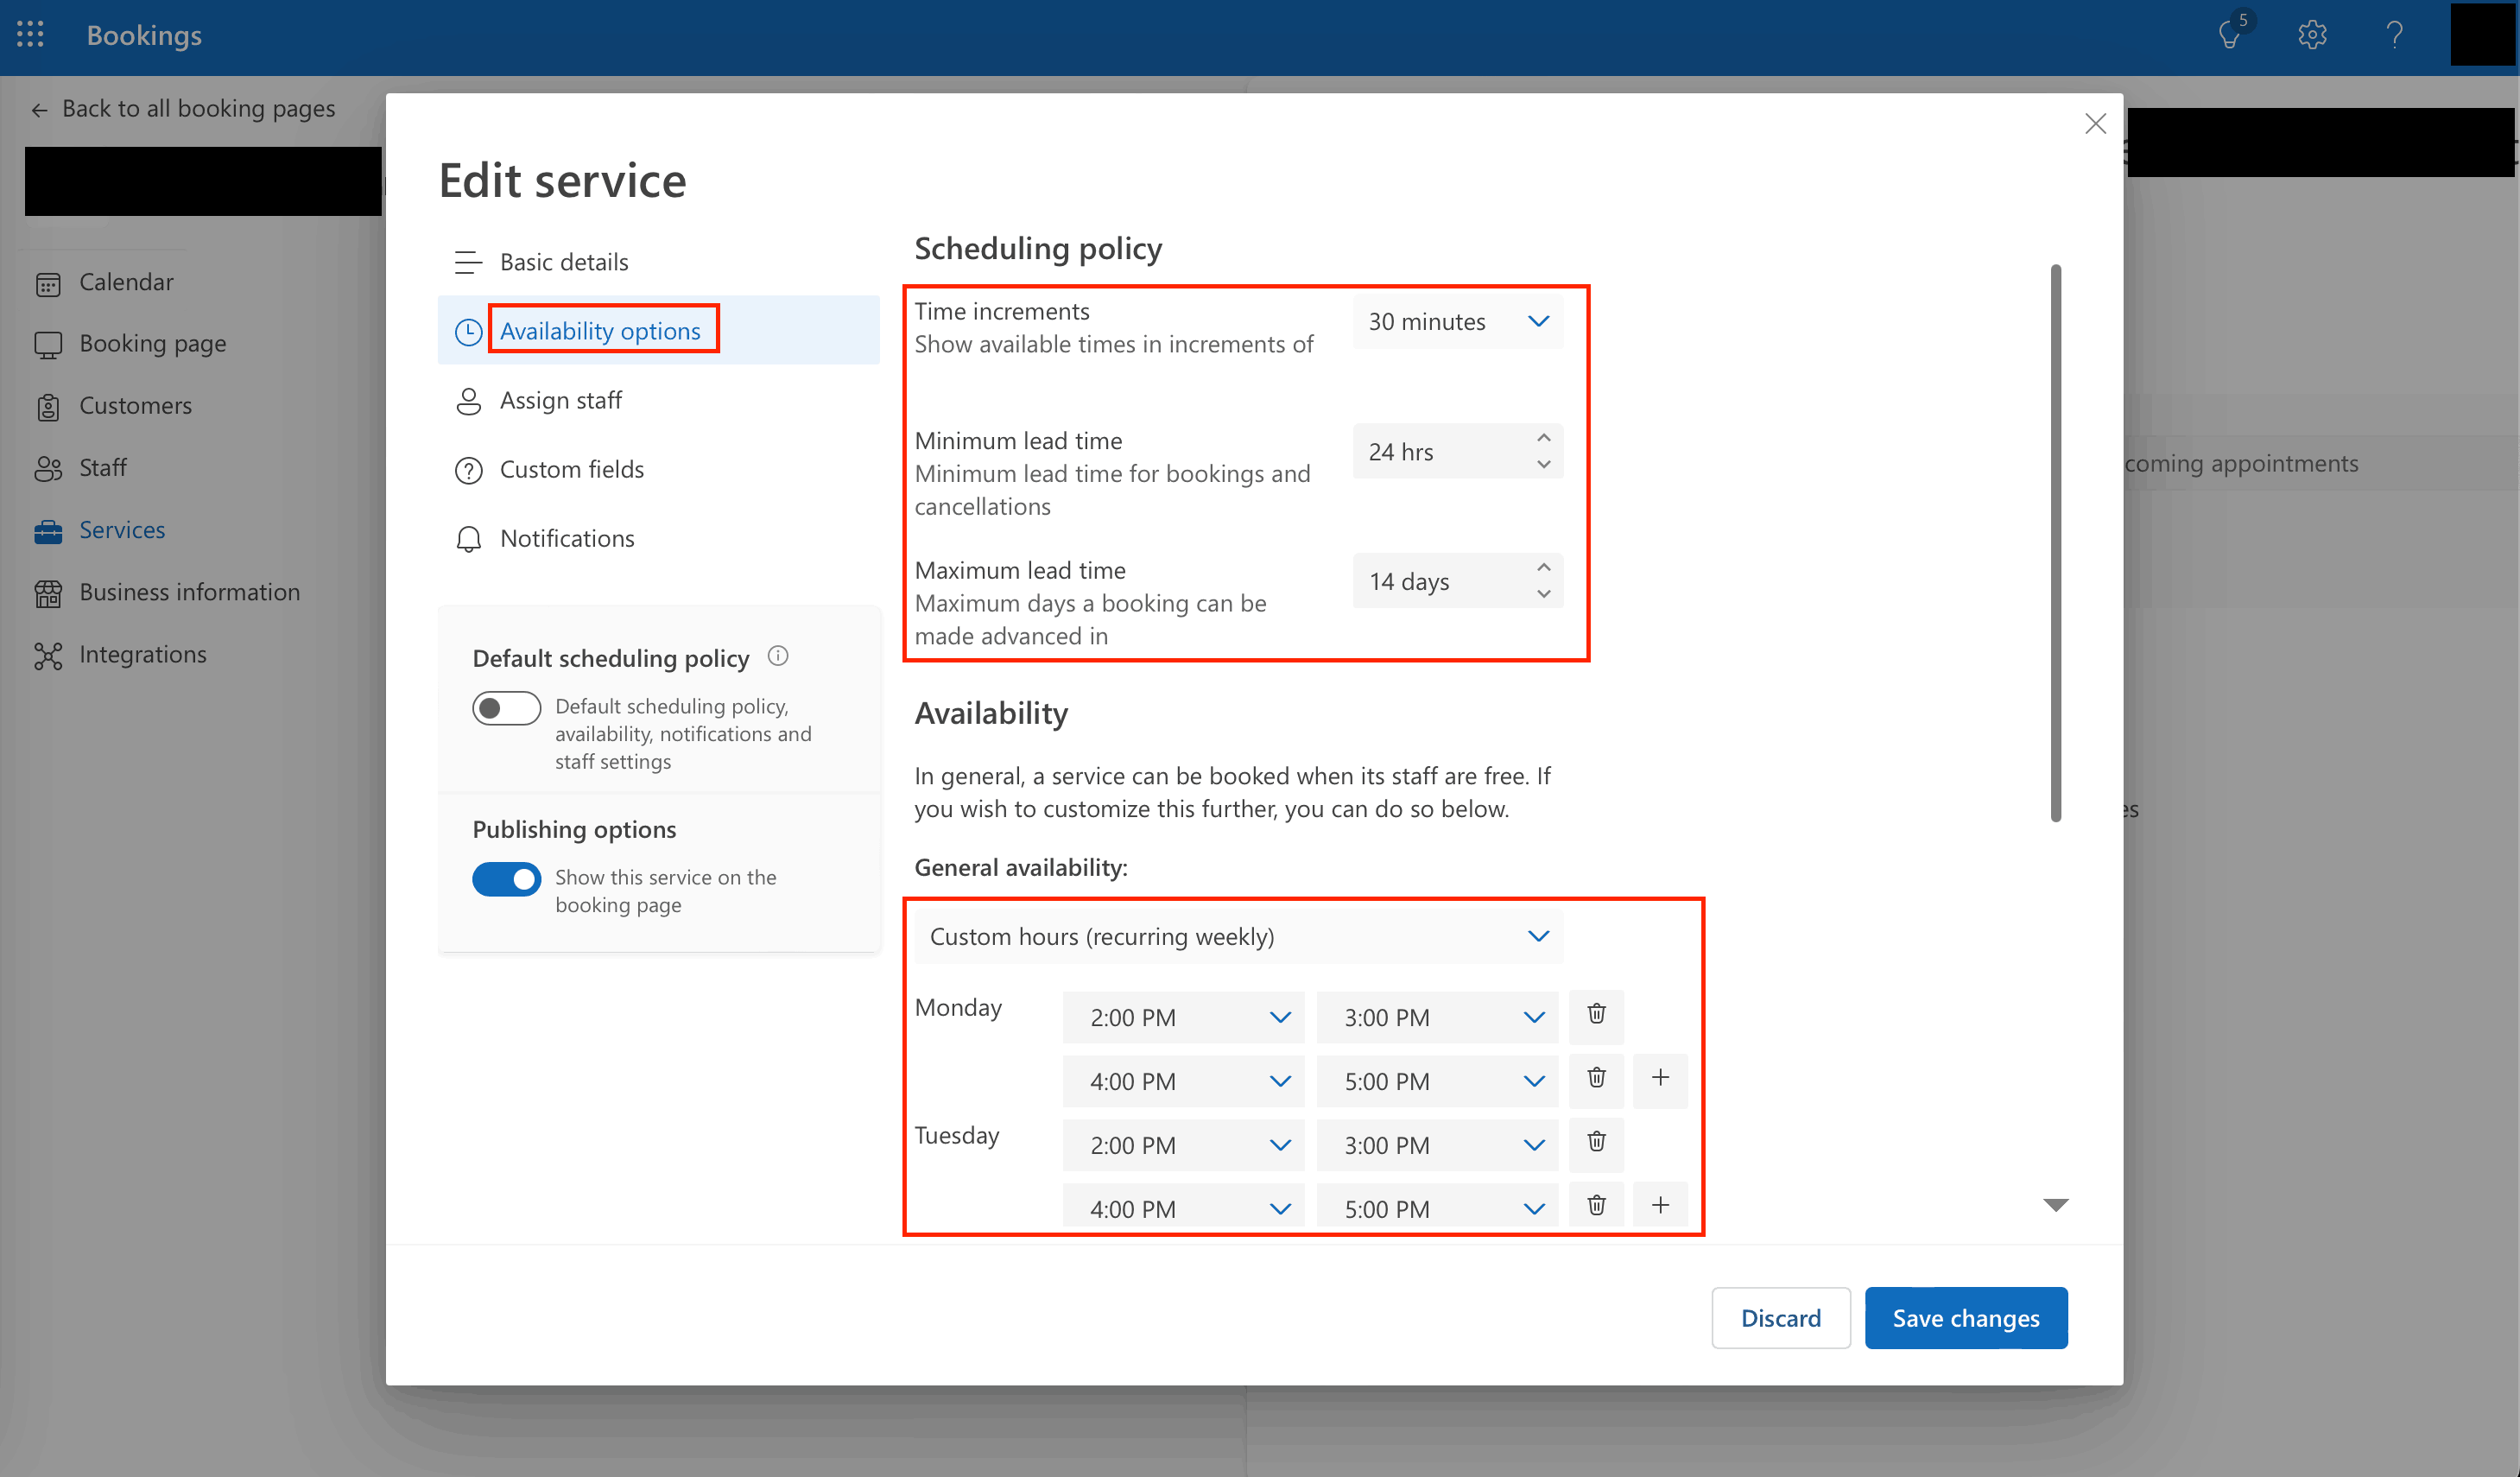
Task: Add another Tuesday time slot
Action: (1660, 1206)
